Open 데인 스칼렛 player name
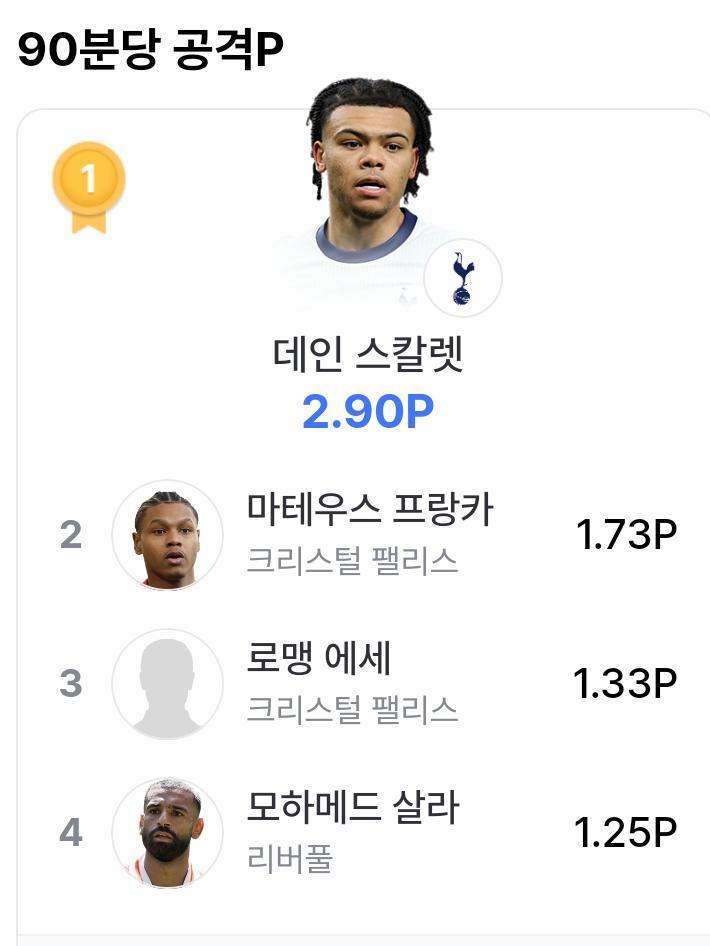This screenshot has width=710, height=946. (x=368, y=355)
